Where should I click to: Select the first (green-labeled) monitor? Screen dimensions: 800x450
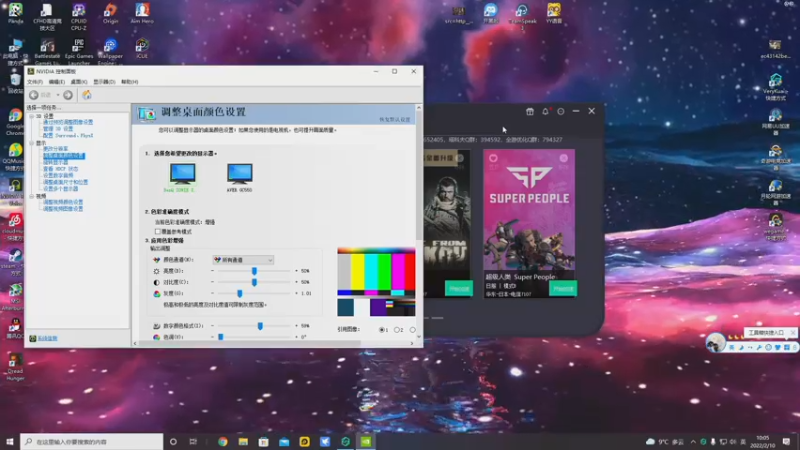point(182,177)
